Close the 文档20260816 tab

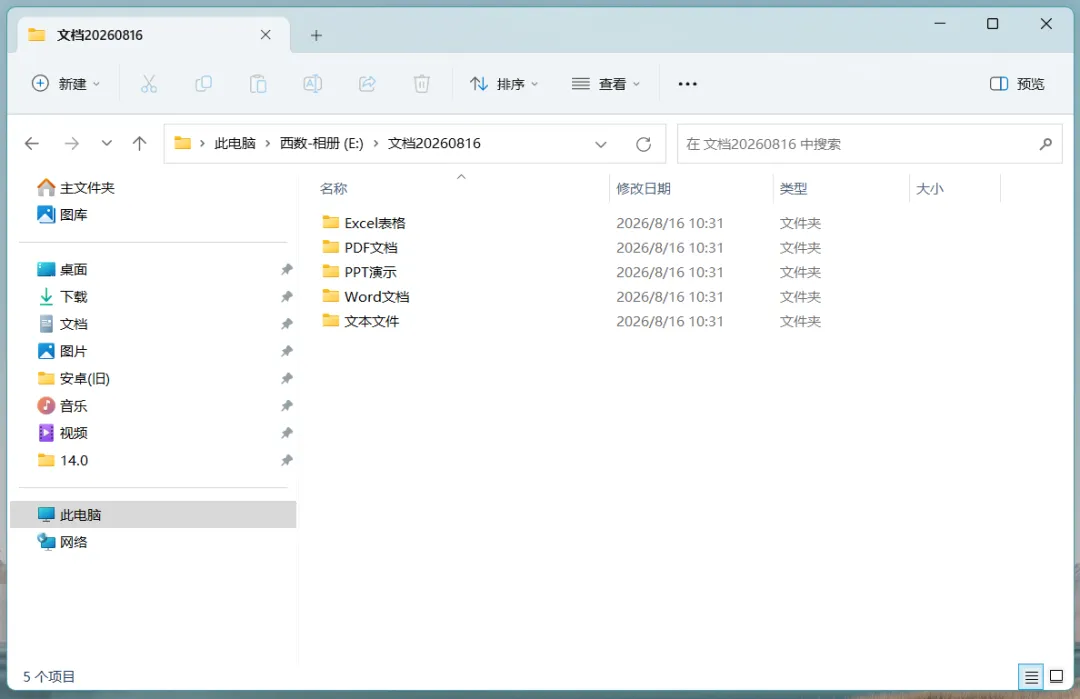(x=266, y=34)
